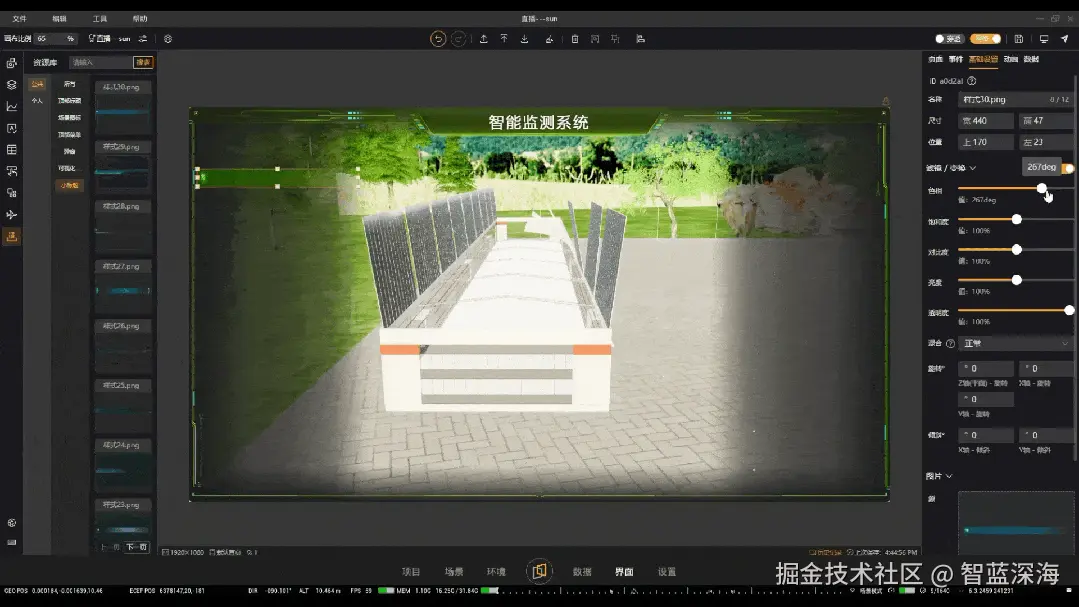Open the settings gear beside the scene name
1079x607 pixels.
coord(167,38)
